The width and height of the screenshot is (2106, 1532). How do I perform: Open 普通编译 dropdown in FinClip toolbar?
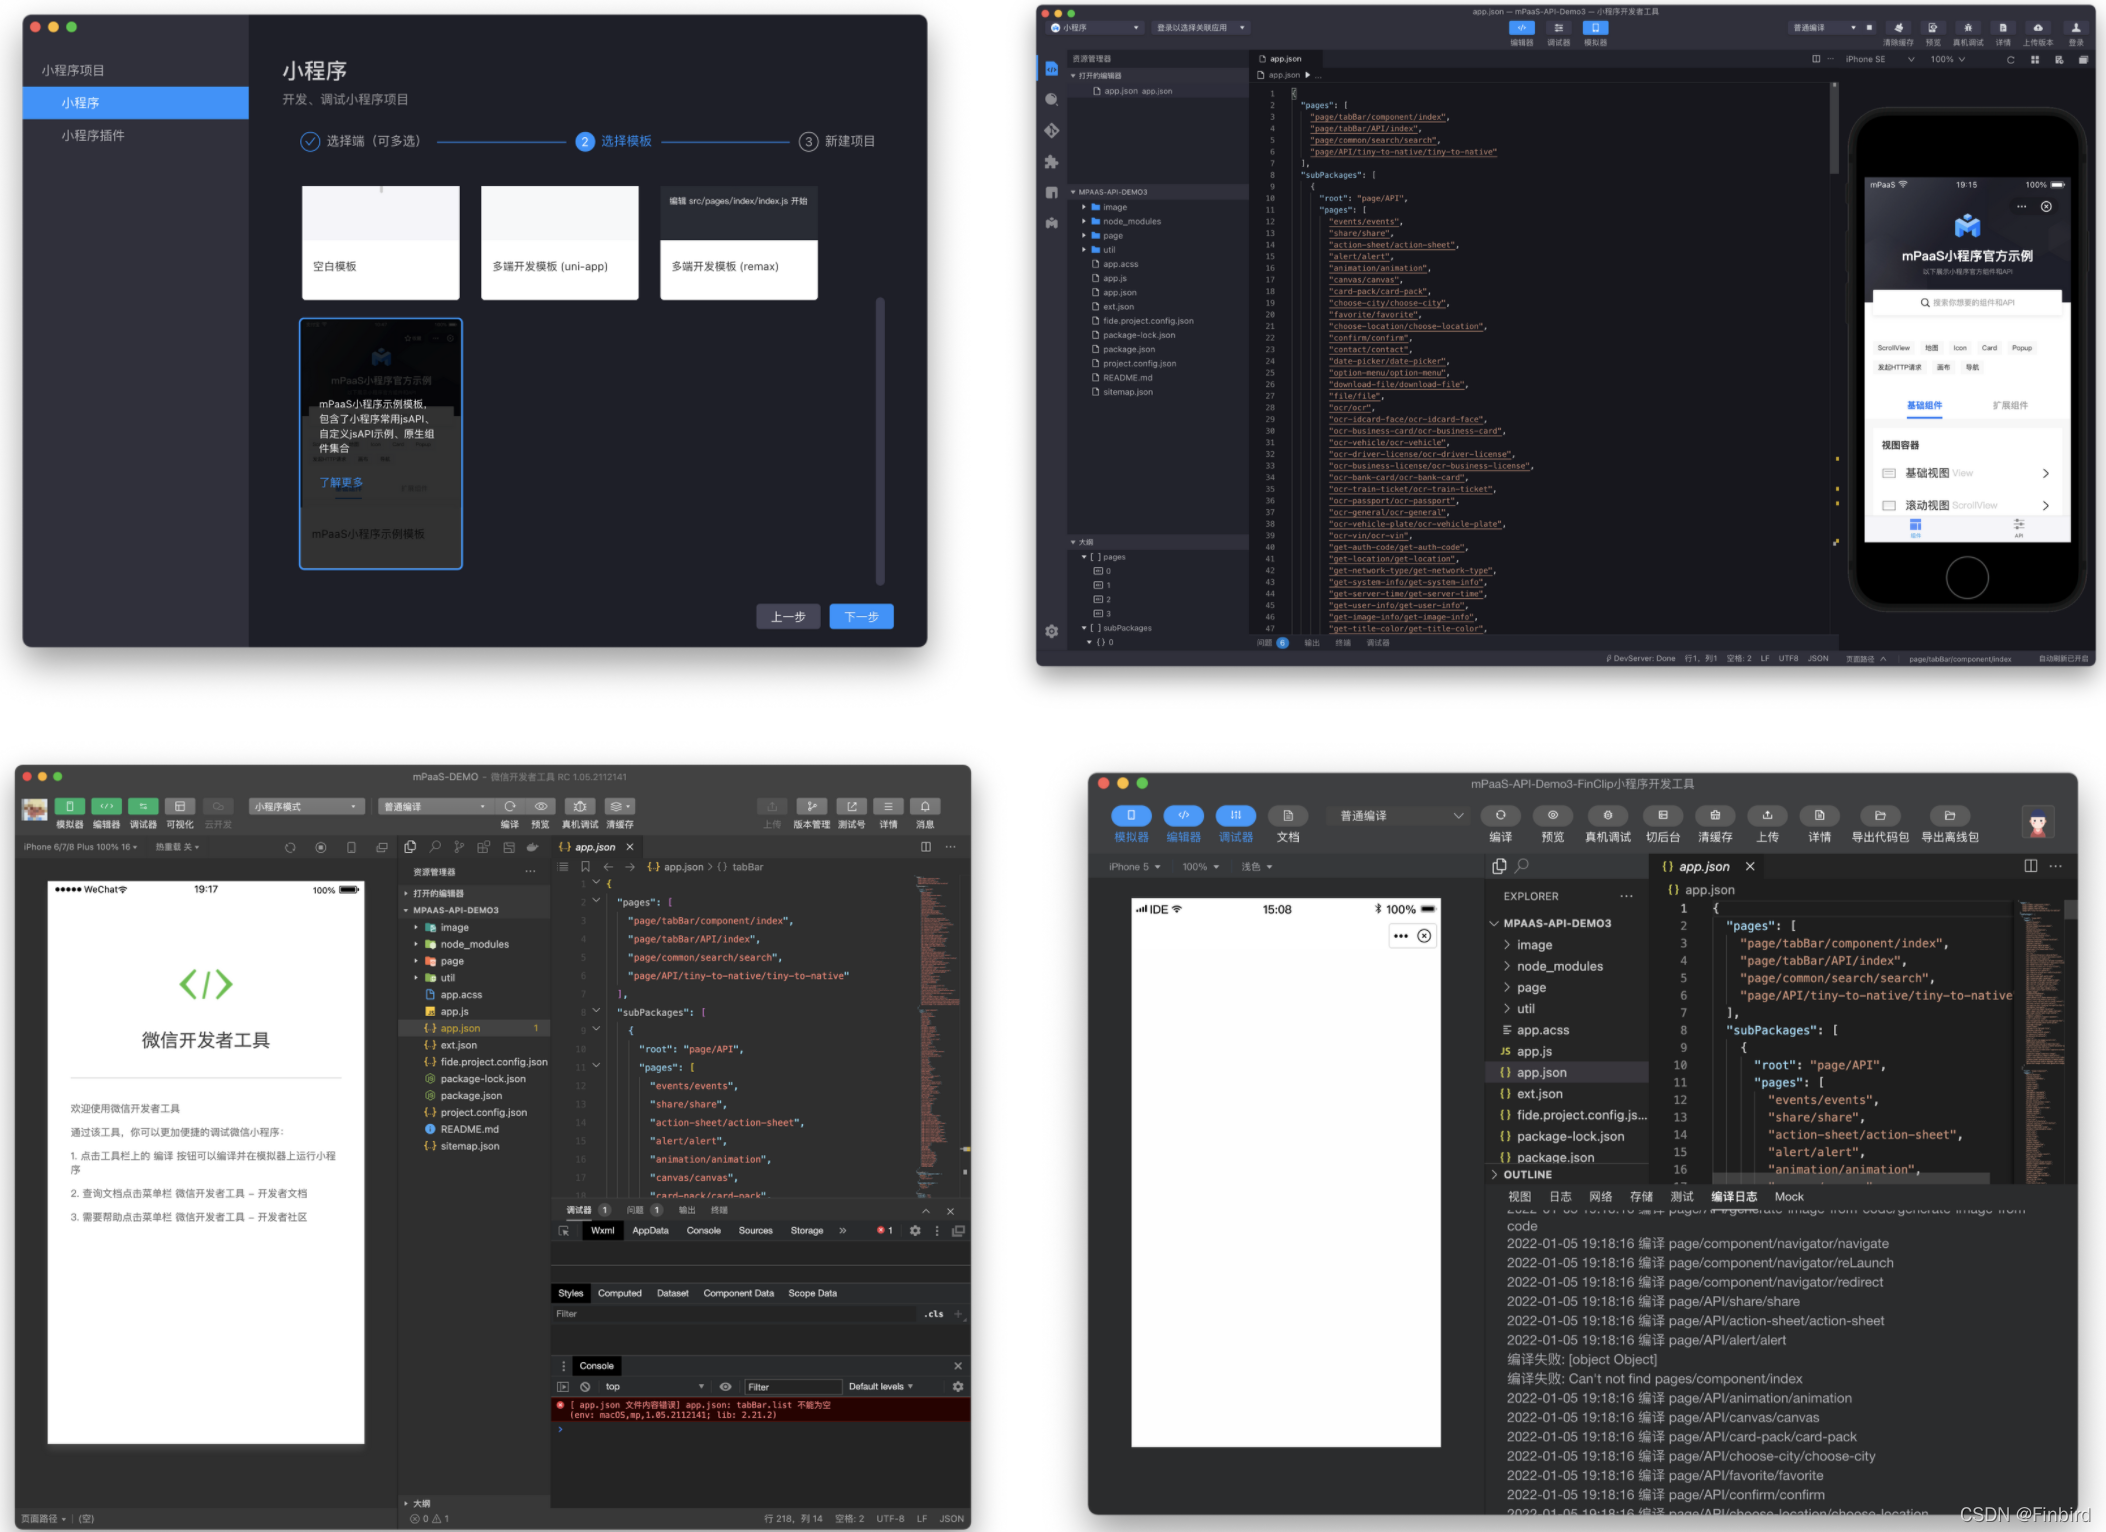point(1402,816)
